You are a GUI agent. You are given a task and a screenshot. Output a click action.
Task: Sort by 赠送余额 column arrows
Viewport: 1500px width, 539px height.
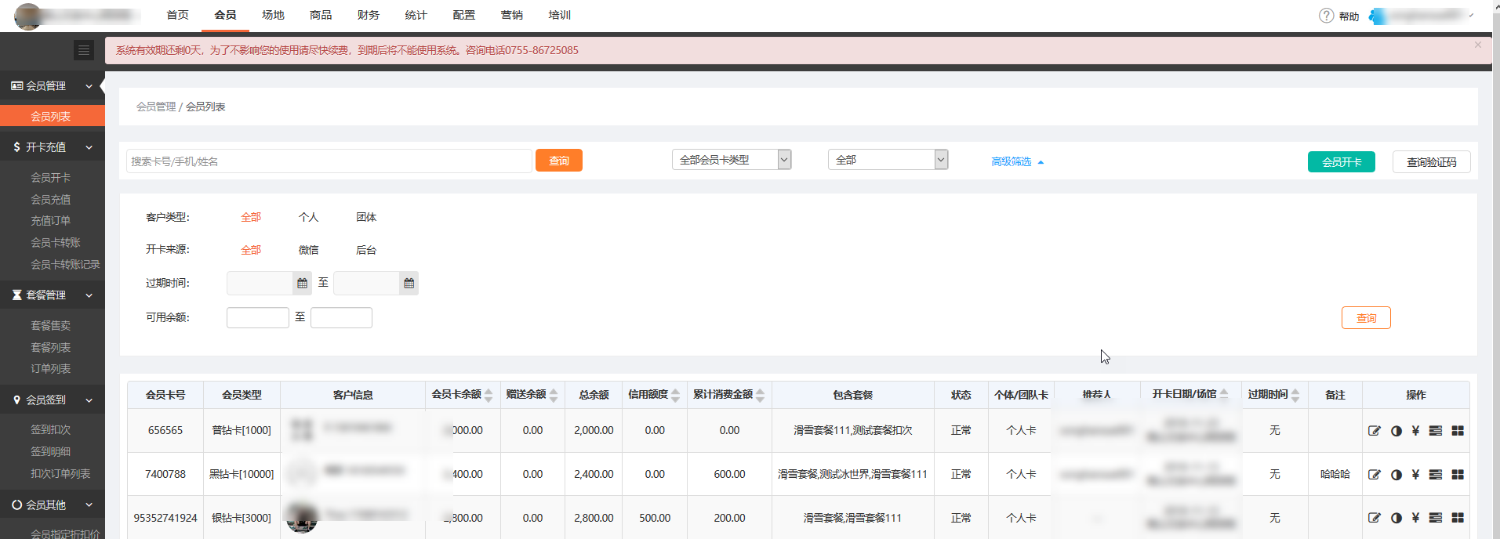(x=553, y=395)
